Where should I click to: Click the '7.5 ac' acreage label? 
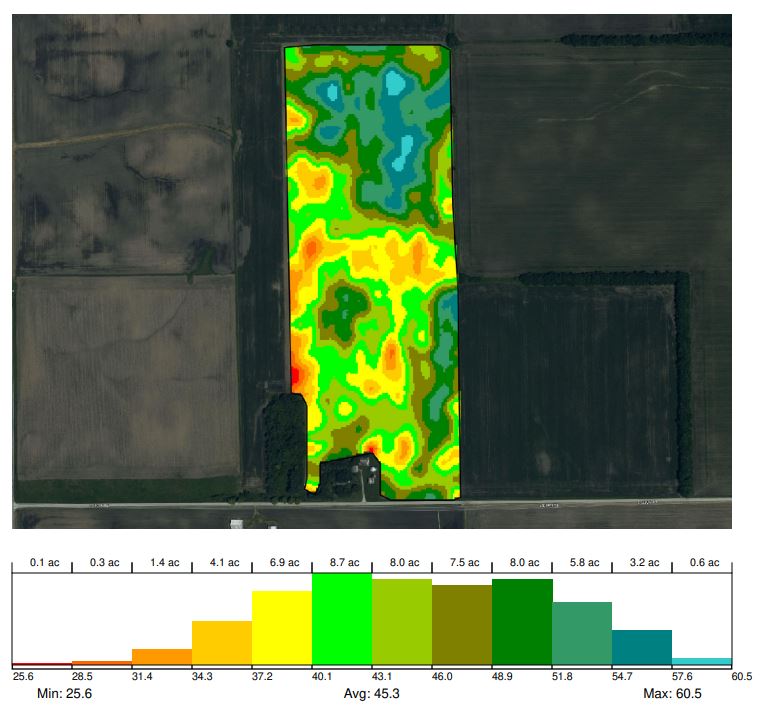(x=465, y=562)
